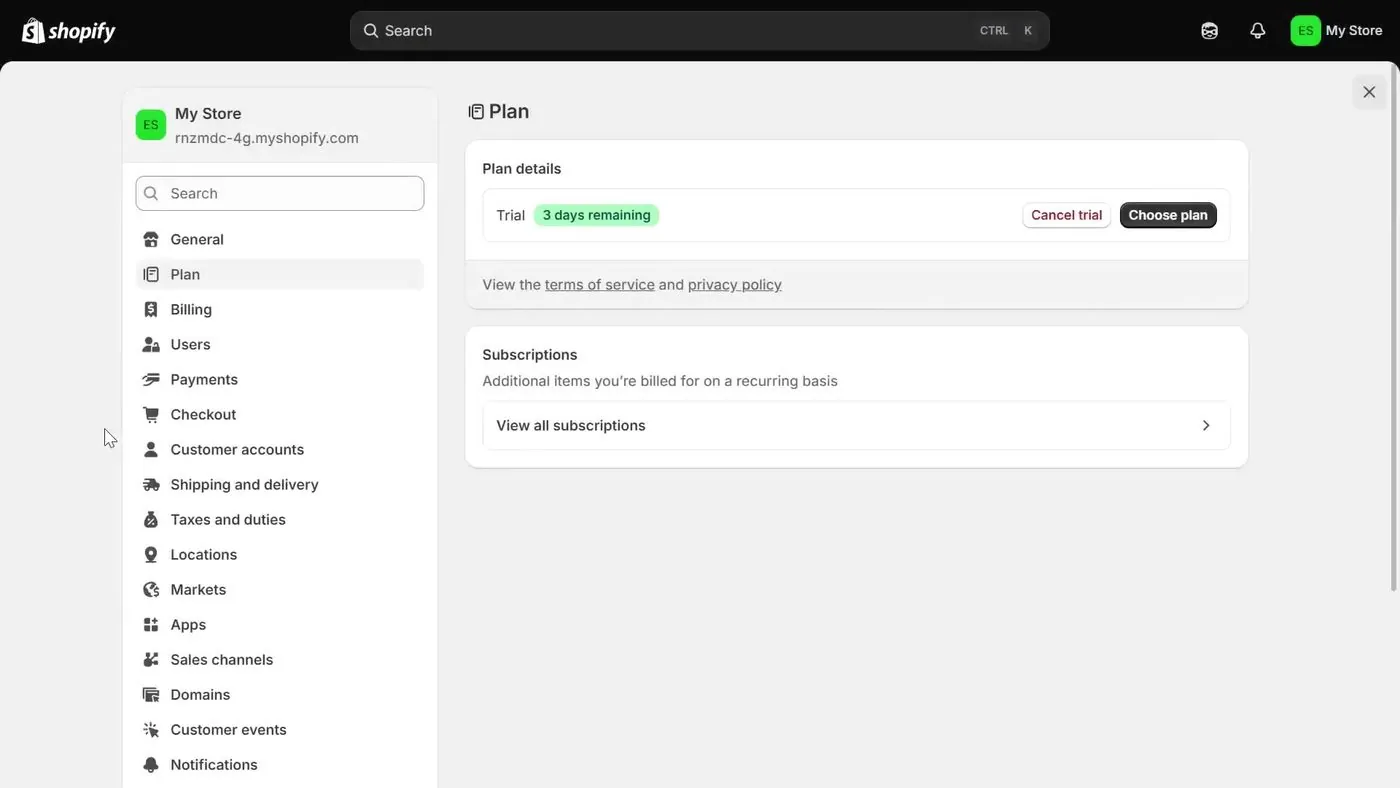Screen dimensions: 1400x788
Task: Click the Billing receipt icon
Action: (x=151, y=310)
